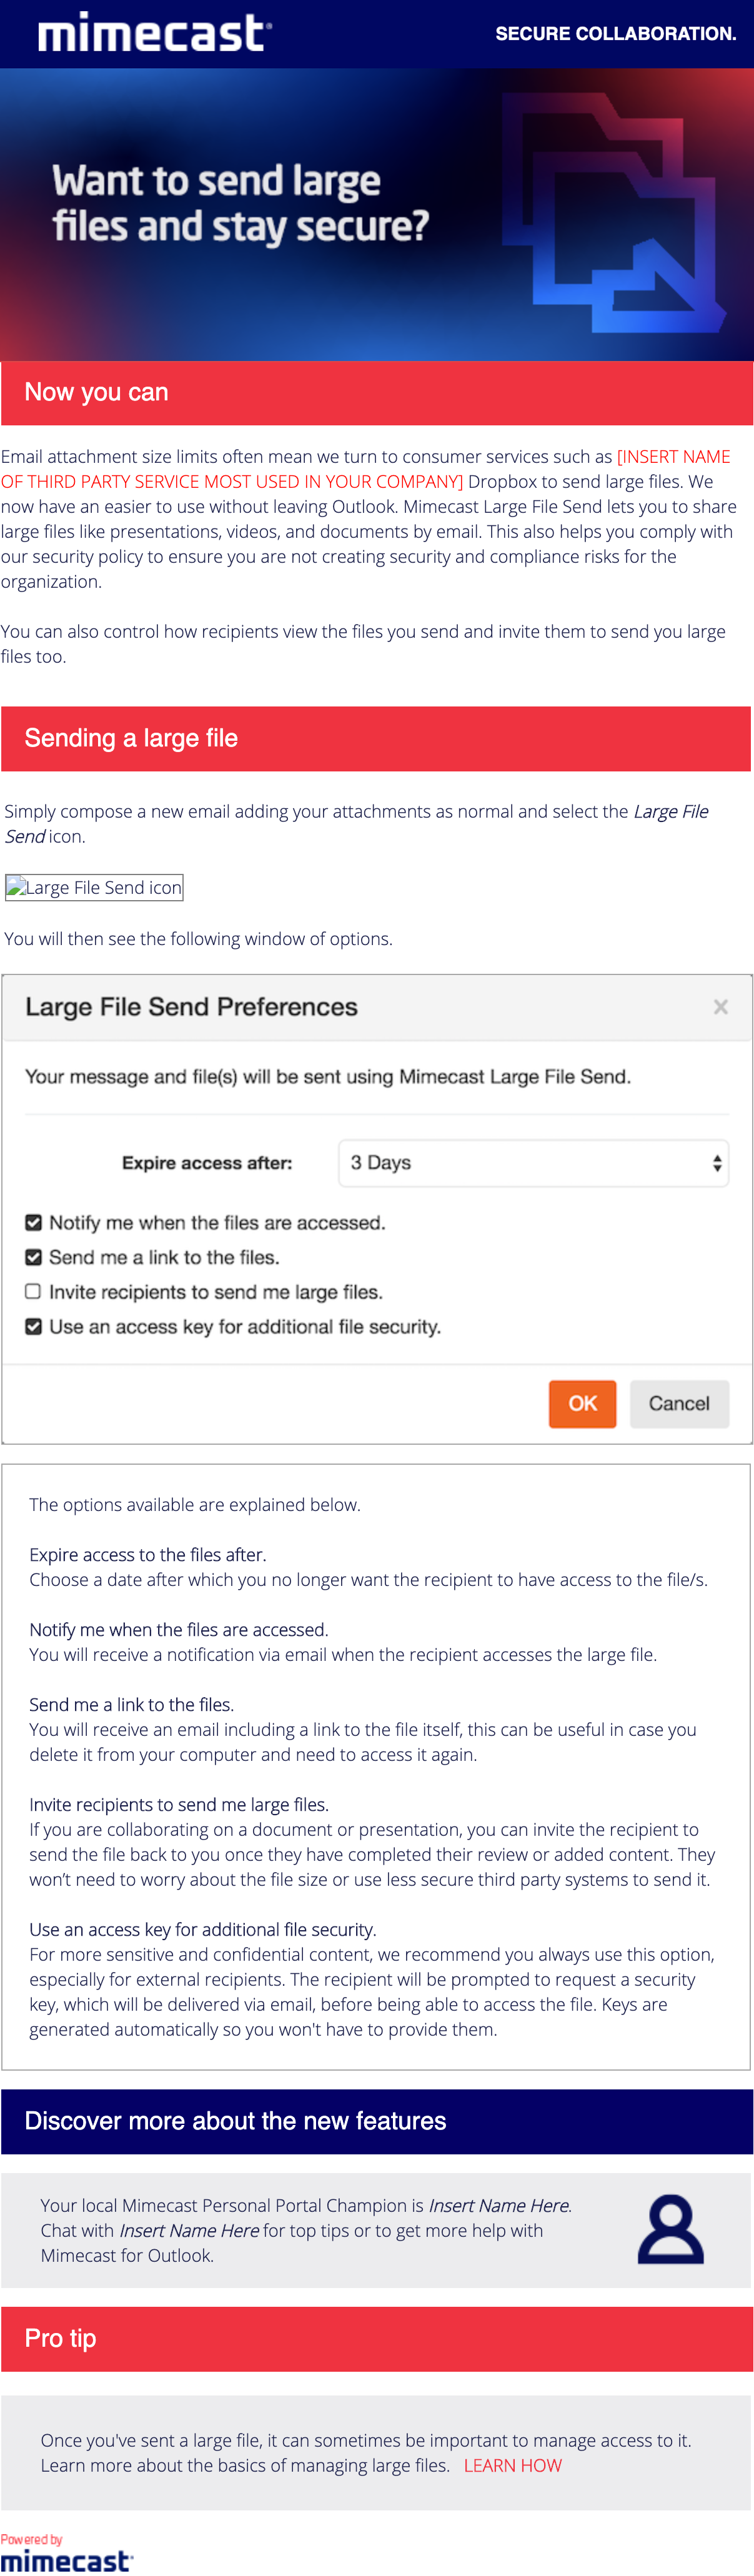
Task: Click 'Notify me when the files are accessed.' subheading in explanations
Action: (x=179, y=1629)
